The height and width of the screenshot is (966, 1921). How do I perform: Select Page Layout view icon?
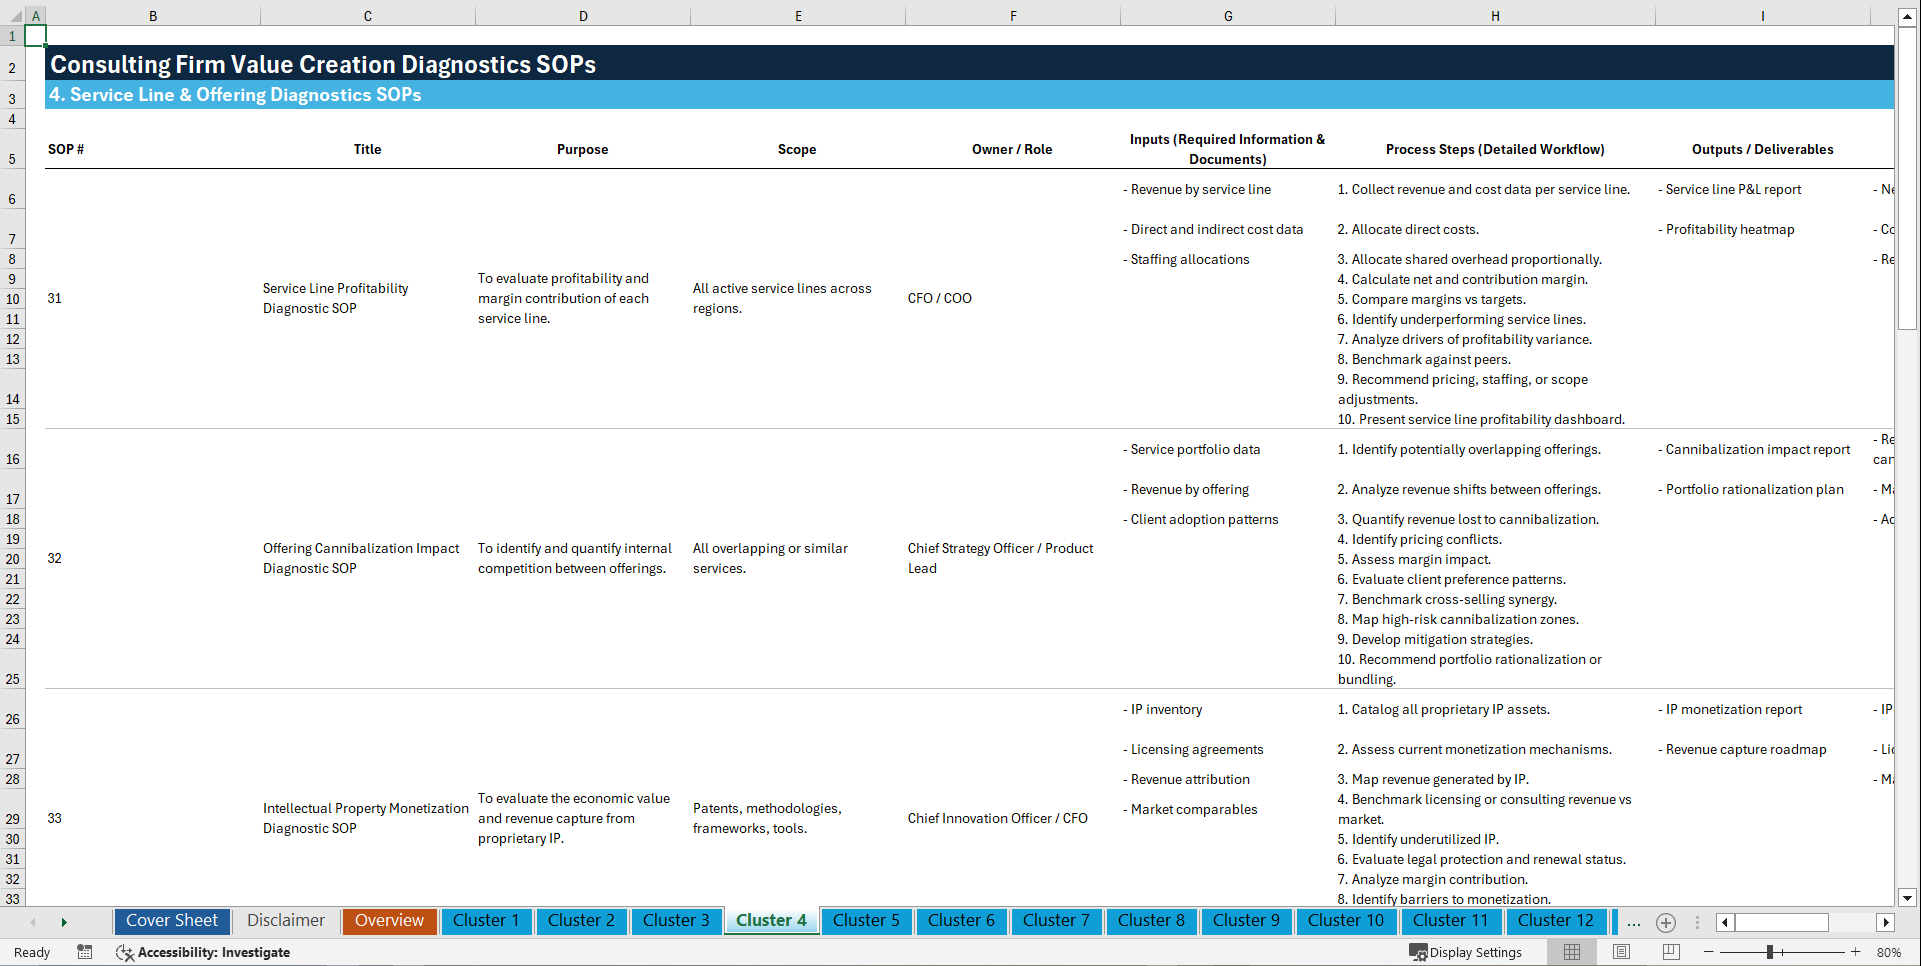click(x=1620, y=952)
